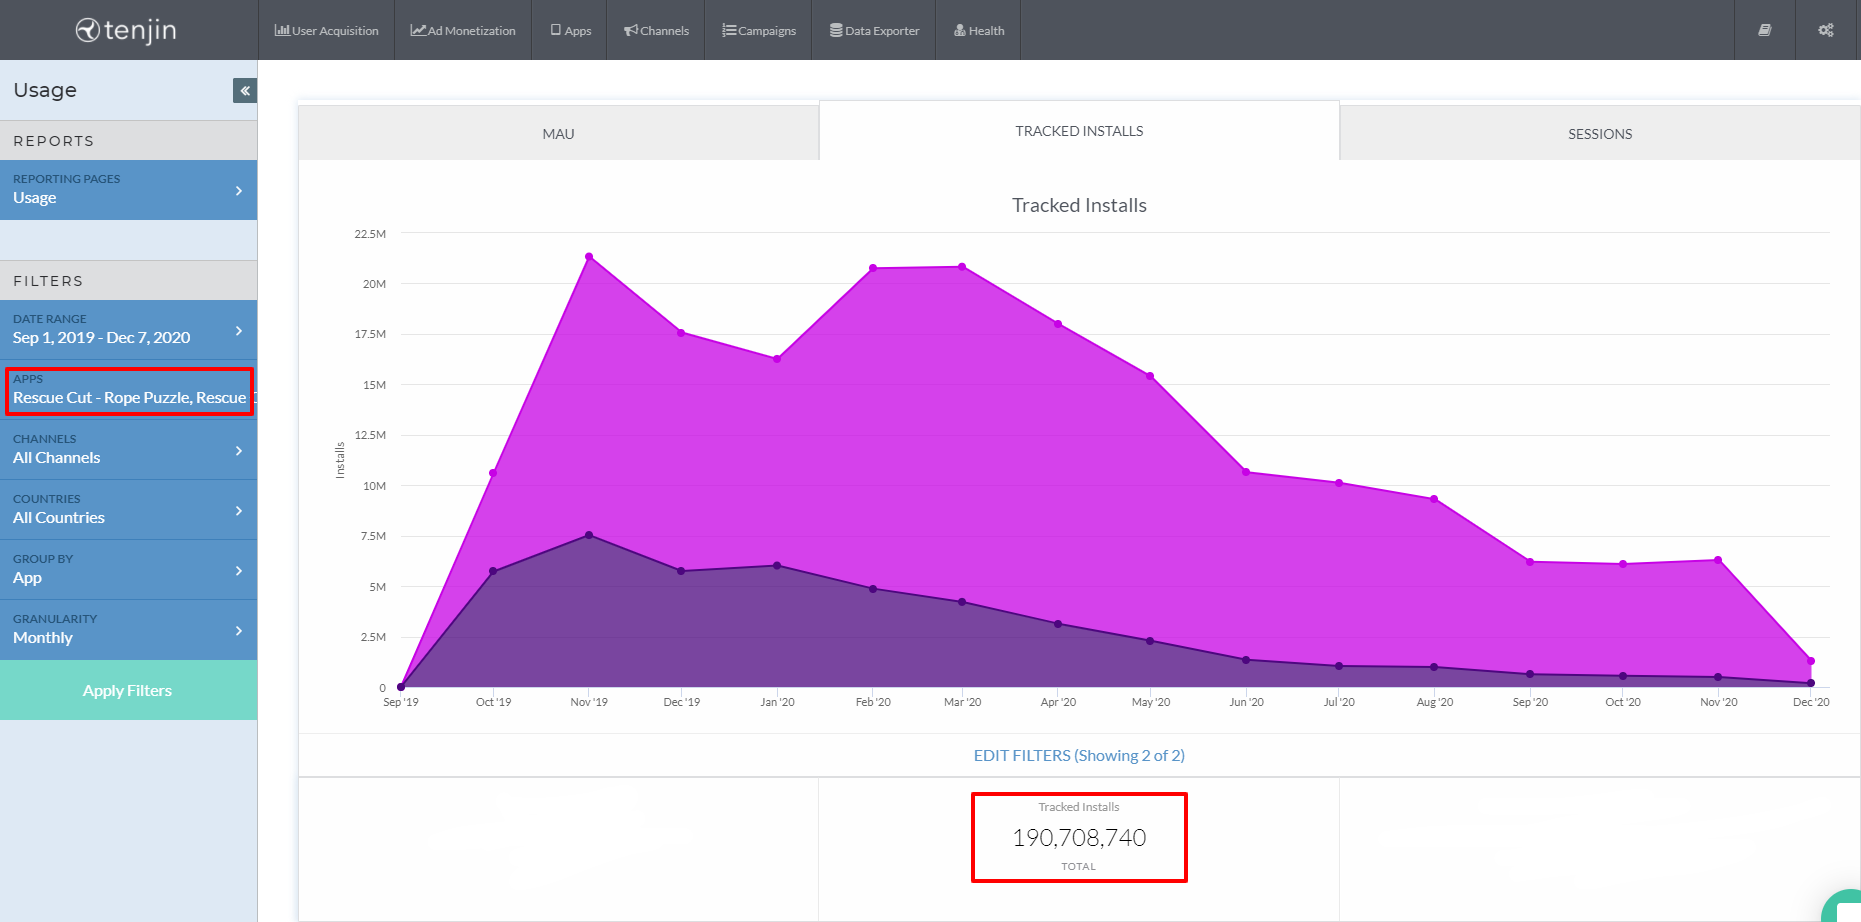Open the Campaigns navigation item
The width and height of the screenshot is (1861, 922).
tap(759, 31)
